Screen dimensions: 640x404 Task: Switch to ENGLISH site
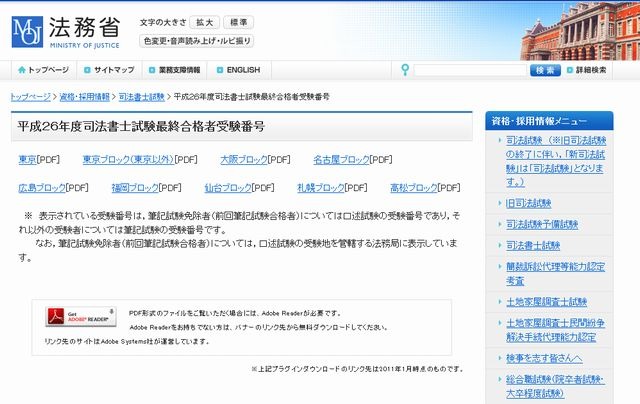pos(238,70)
